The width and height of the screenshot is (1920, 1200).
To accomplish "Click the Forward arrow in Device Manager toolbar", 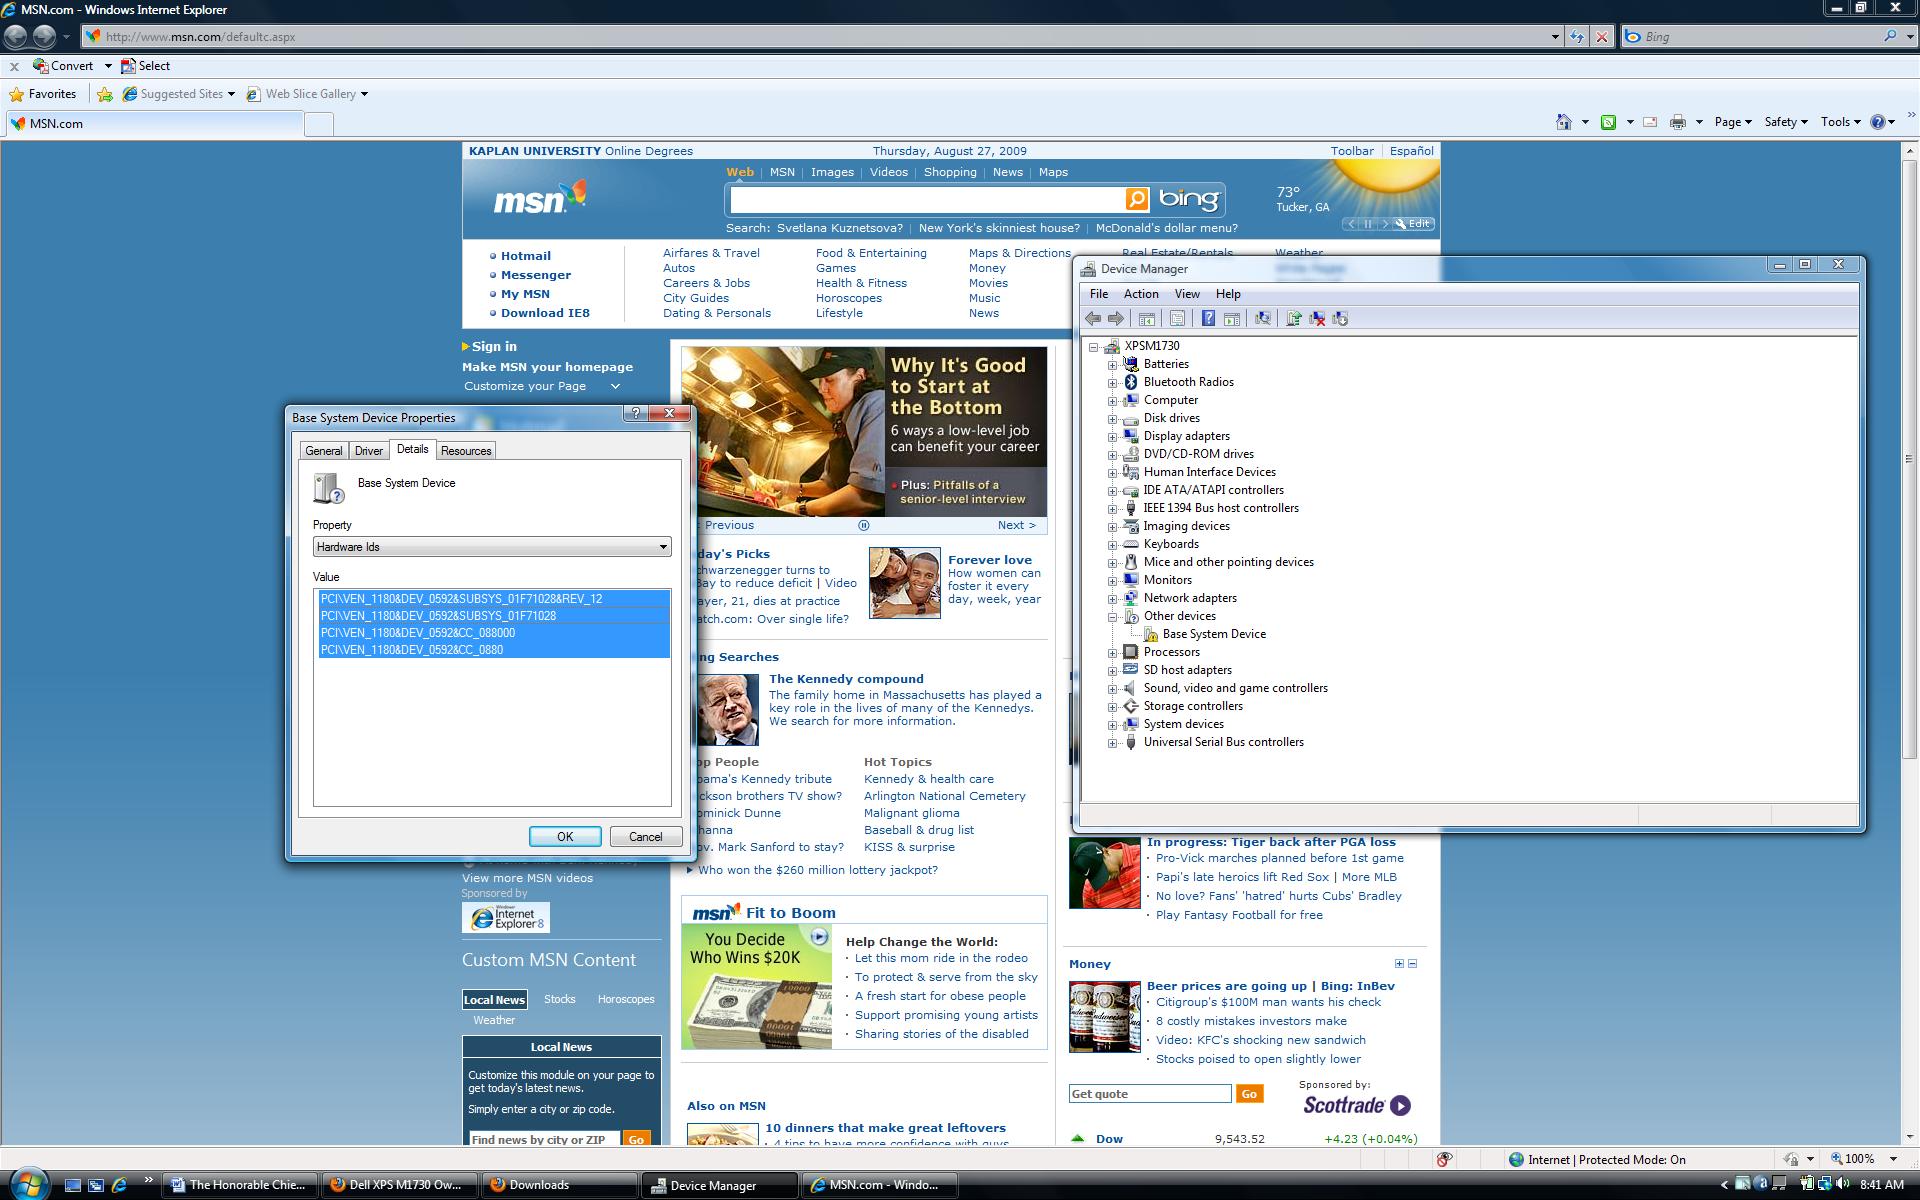I will (1116, 319).
